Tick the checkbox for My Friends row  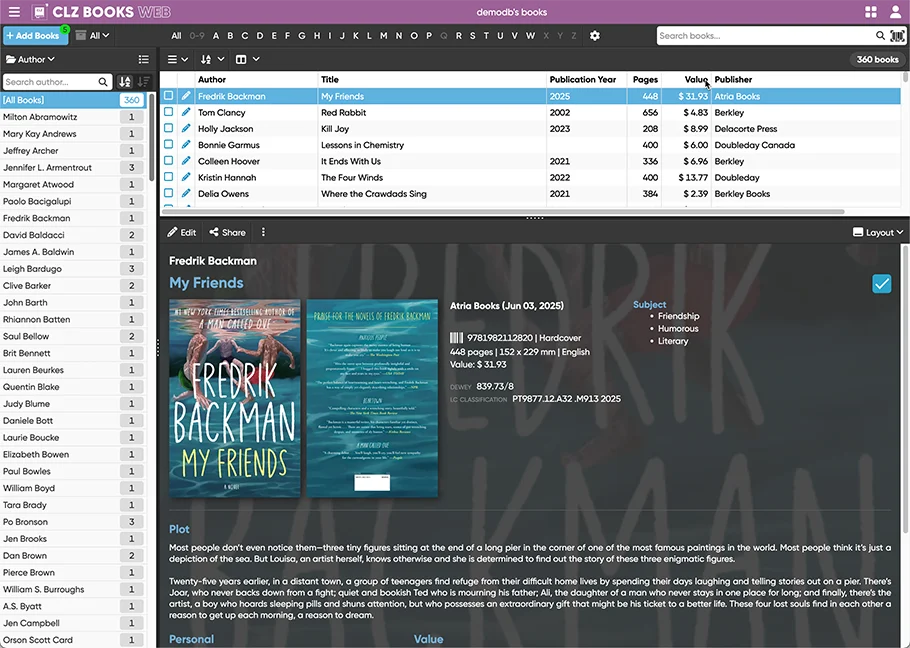(168, 95)
